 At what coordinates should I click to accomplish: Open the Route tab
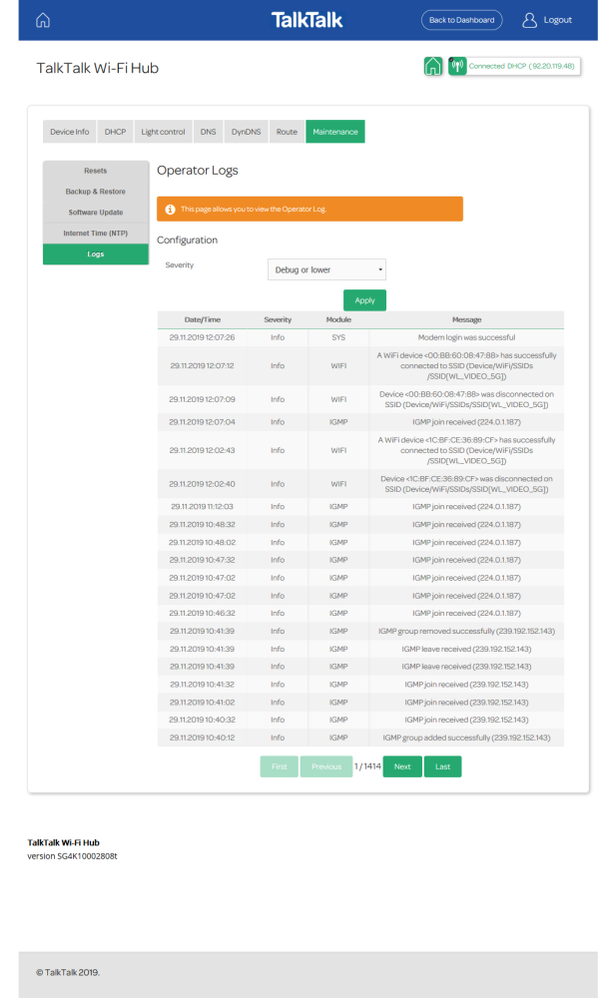(287, 132)
